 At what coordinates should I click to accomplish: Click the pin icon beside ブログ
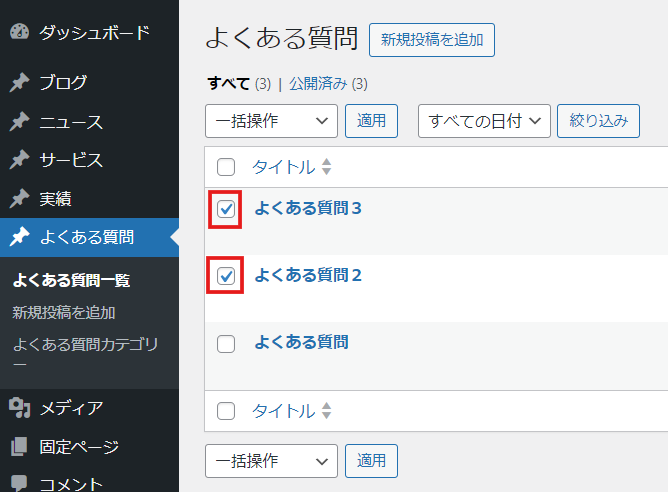20,82
